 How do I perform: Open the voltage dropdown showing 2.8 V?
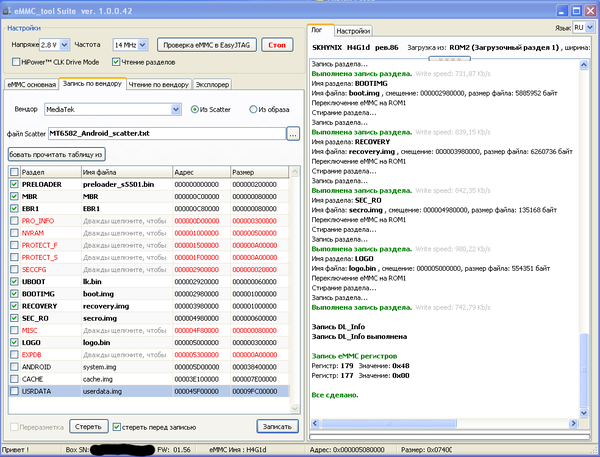click(x=64, y=45)
